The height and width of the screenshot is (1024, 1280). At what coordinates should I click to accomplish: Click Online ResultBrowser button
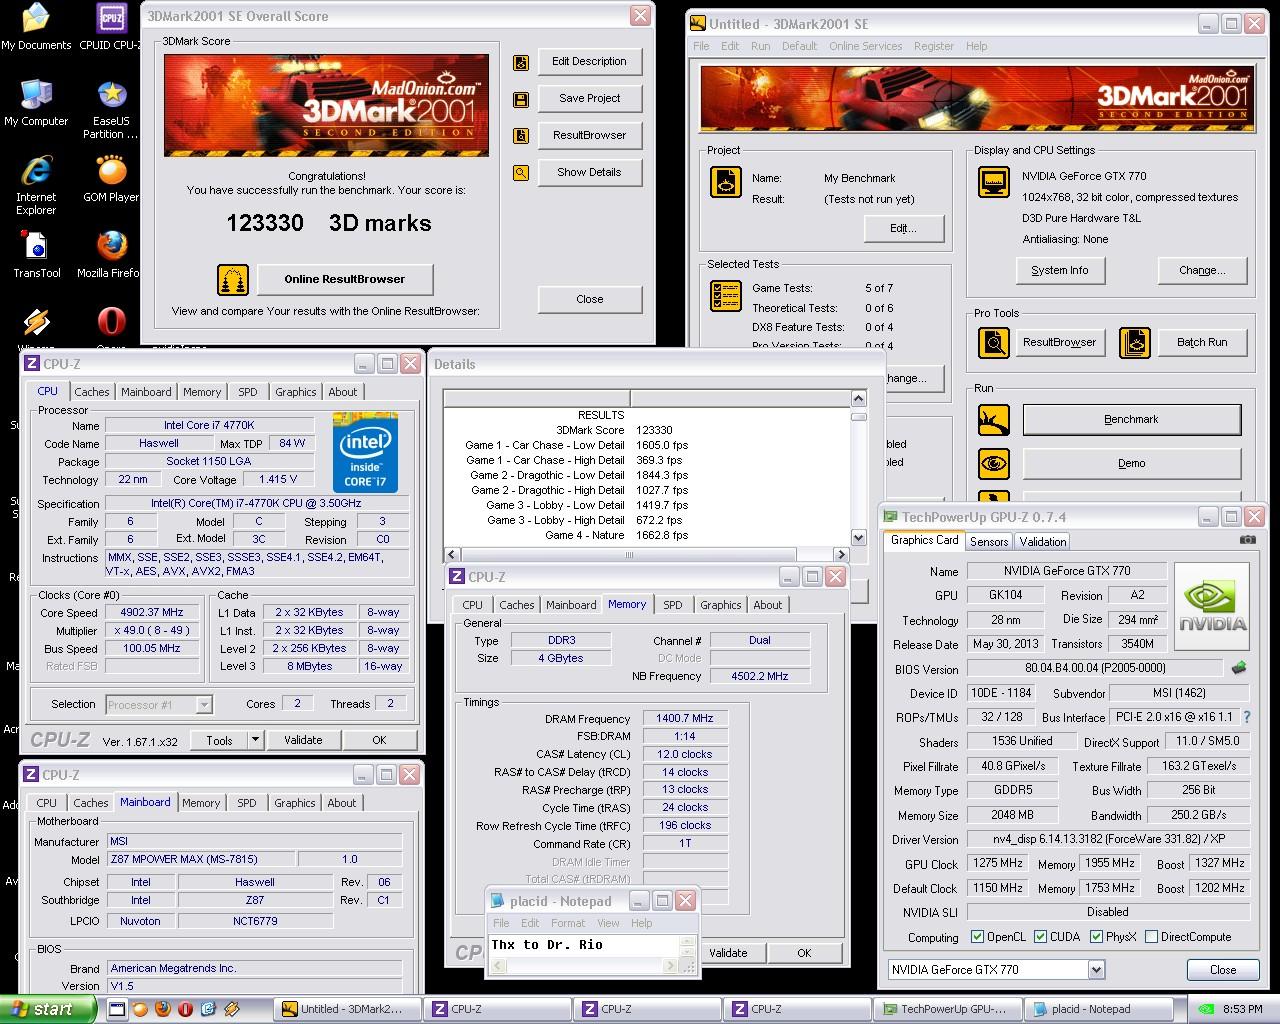(x=345, y=279)
